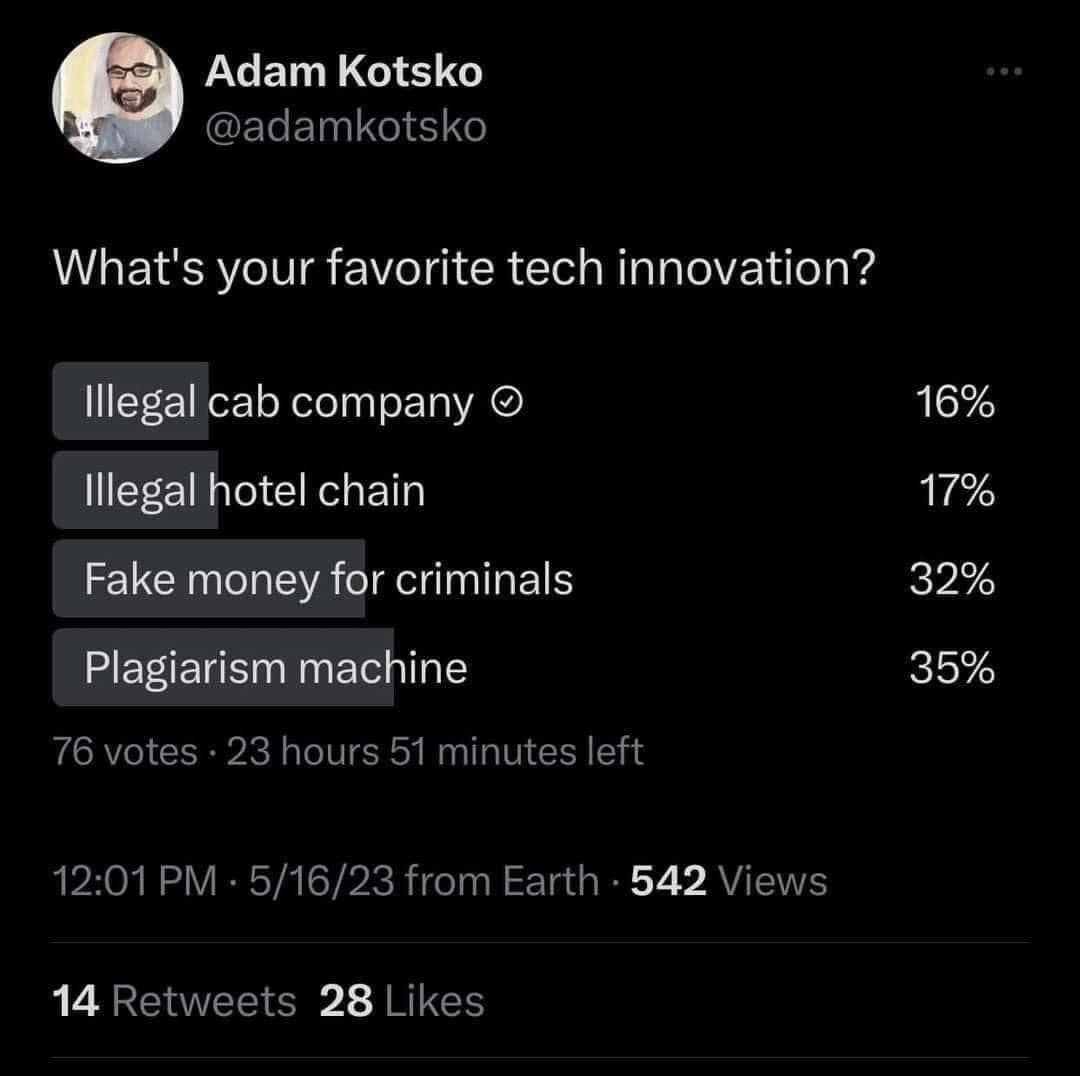Choose the "Fake money for criminals" option

pos(328,578)
